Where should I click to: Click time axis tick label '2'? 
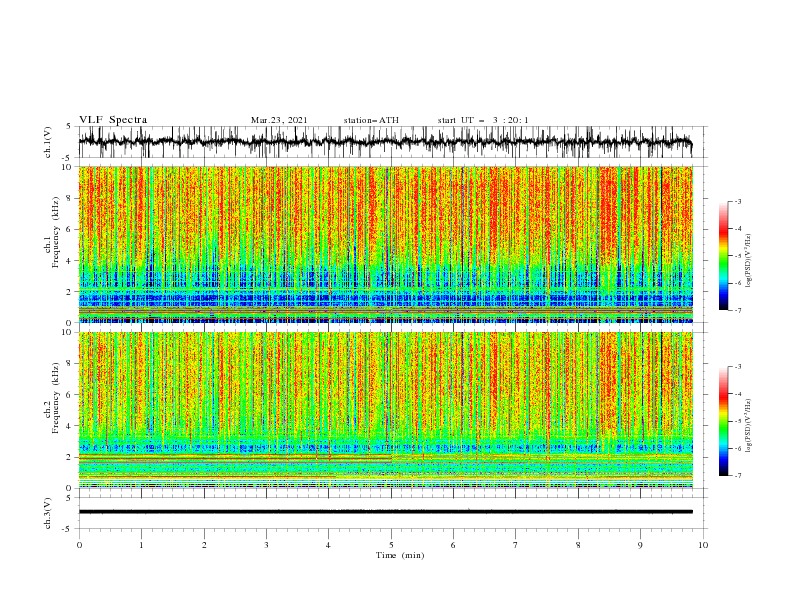coord(204,545)
